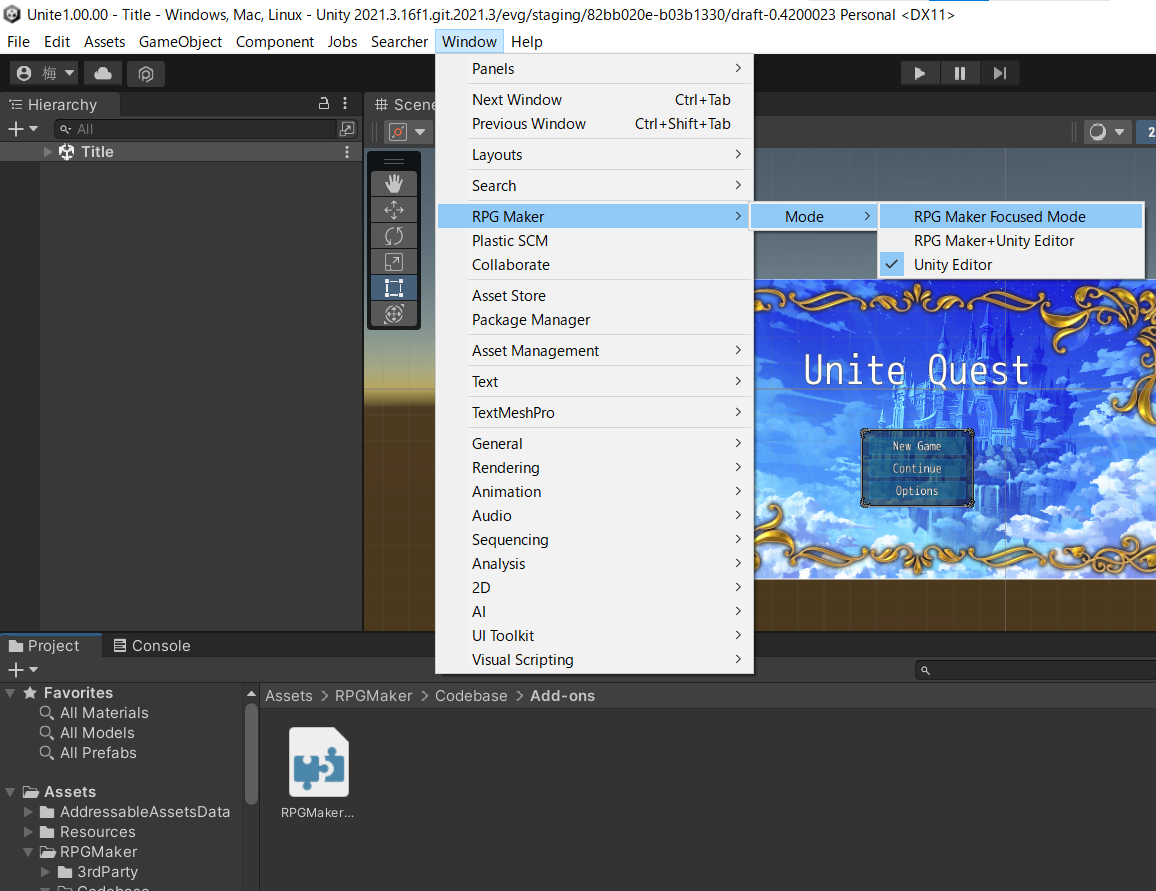Click the RPGMaker breadcrumb link
Image resolution: width=1156 pixels, height=891 pixels.
(x=374, y=696)
